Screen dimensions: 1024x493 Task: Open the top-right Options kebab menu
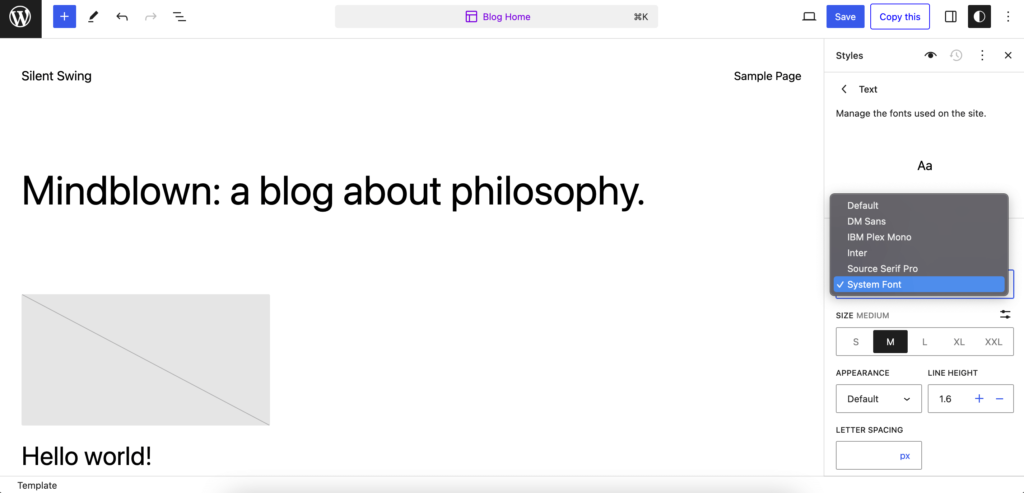point(1008,17)
